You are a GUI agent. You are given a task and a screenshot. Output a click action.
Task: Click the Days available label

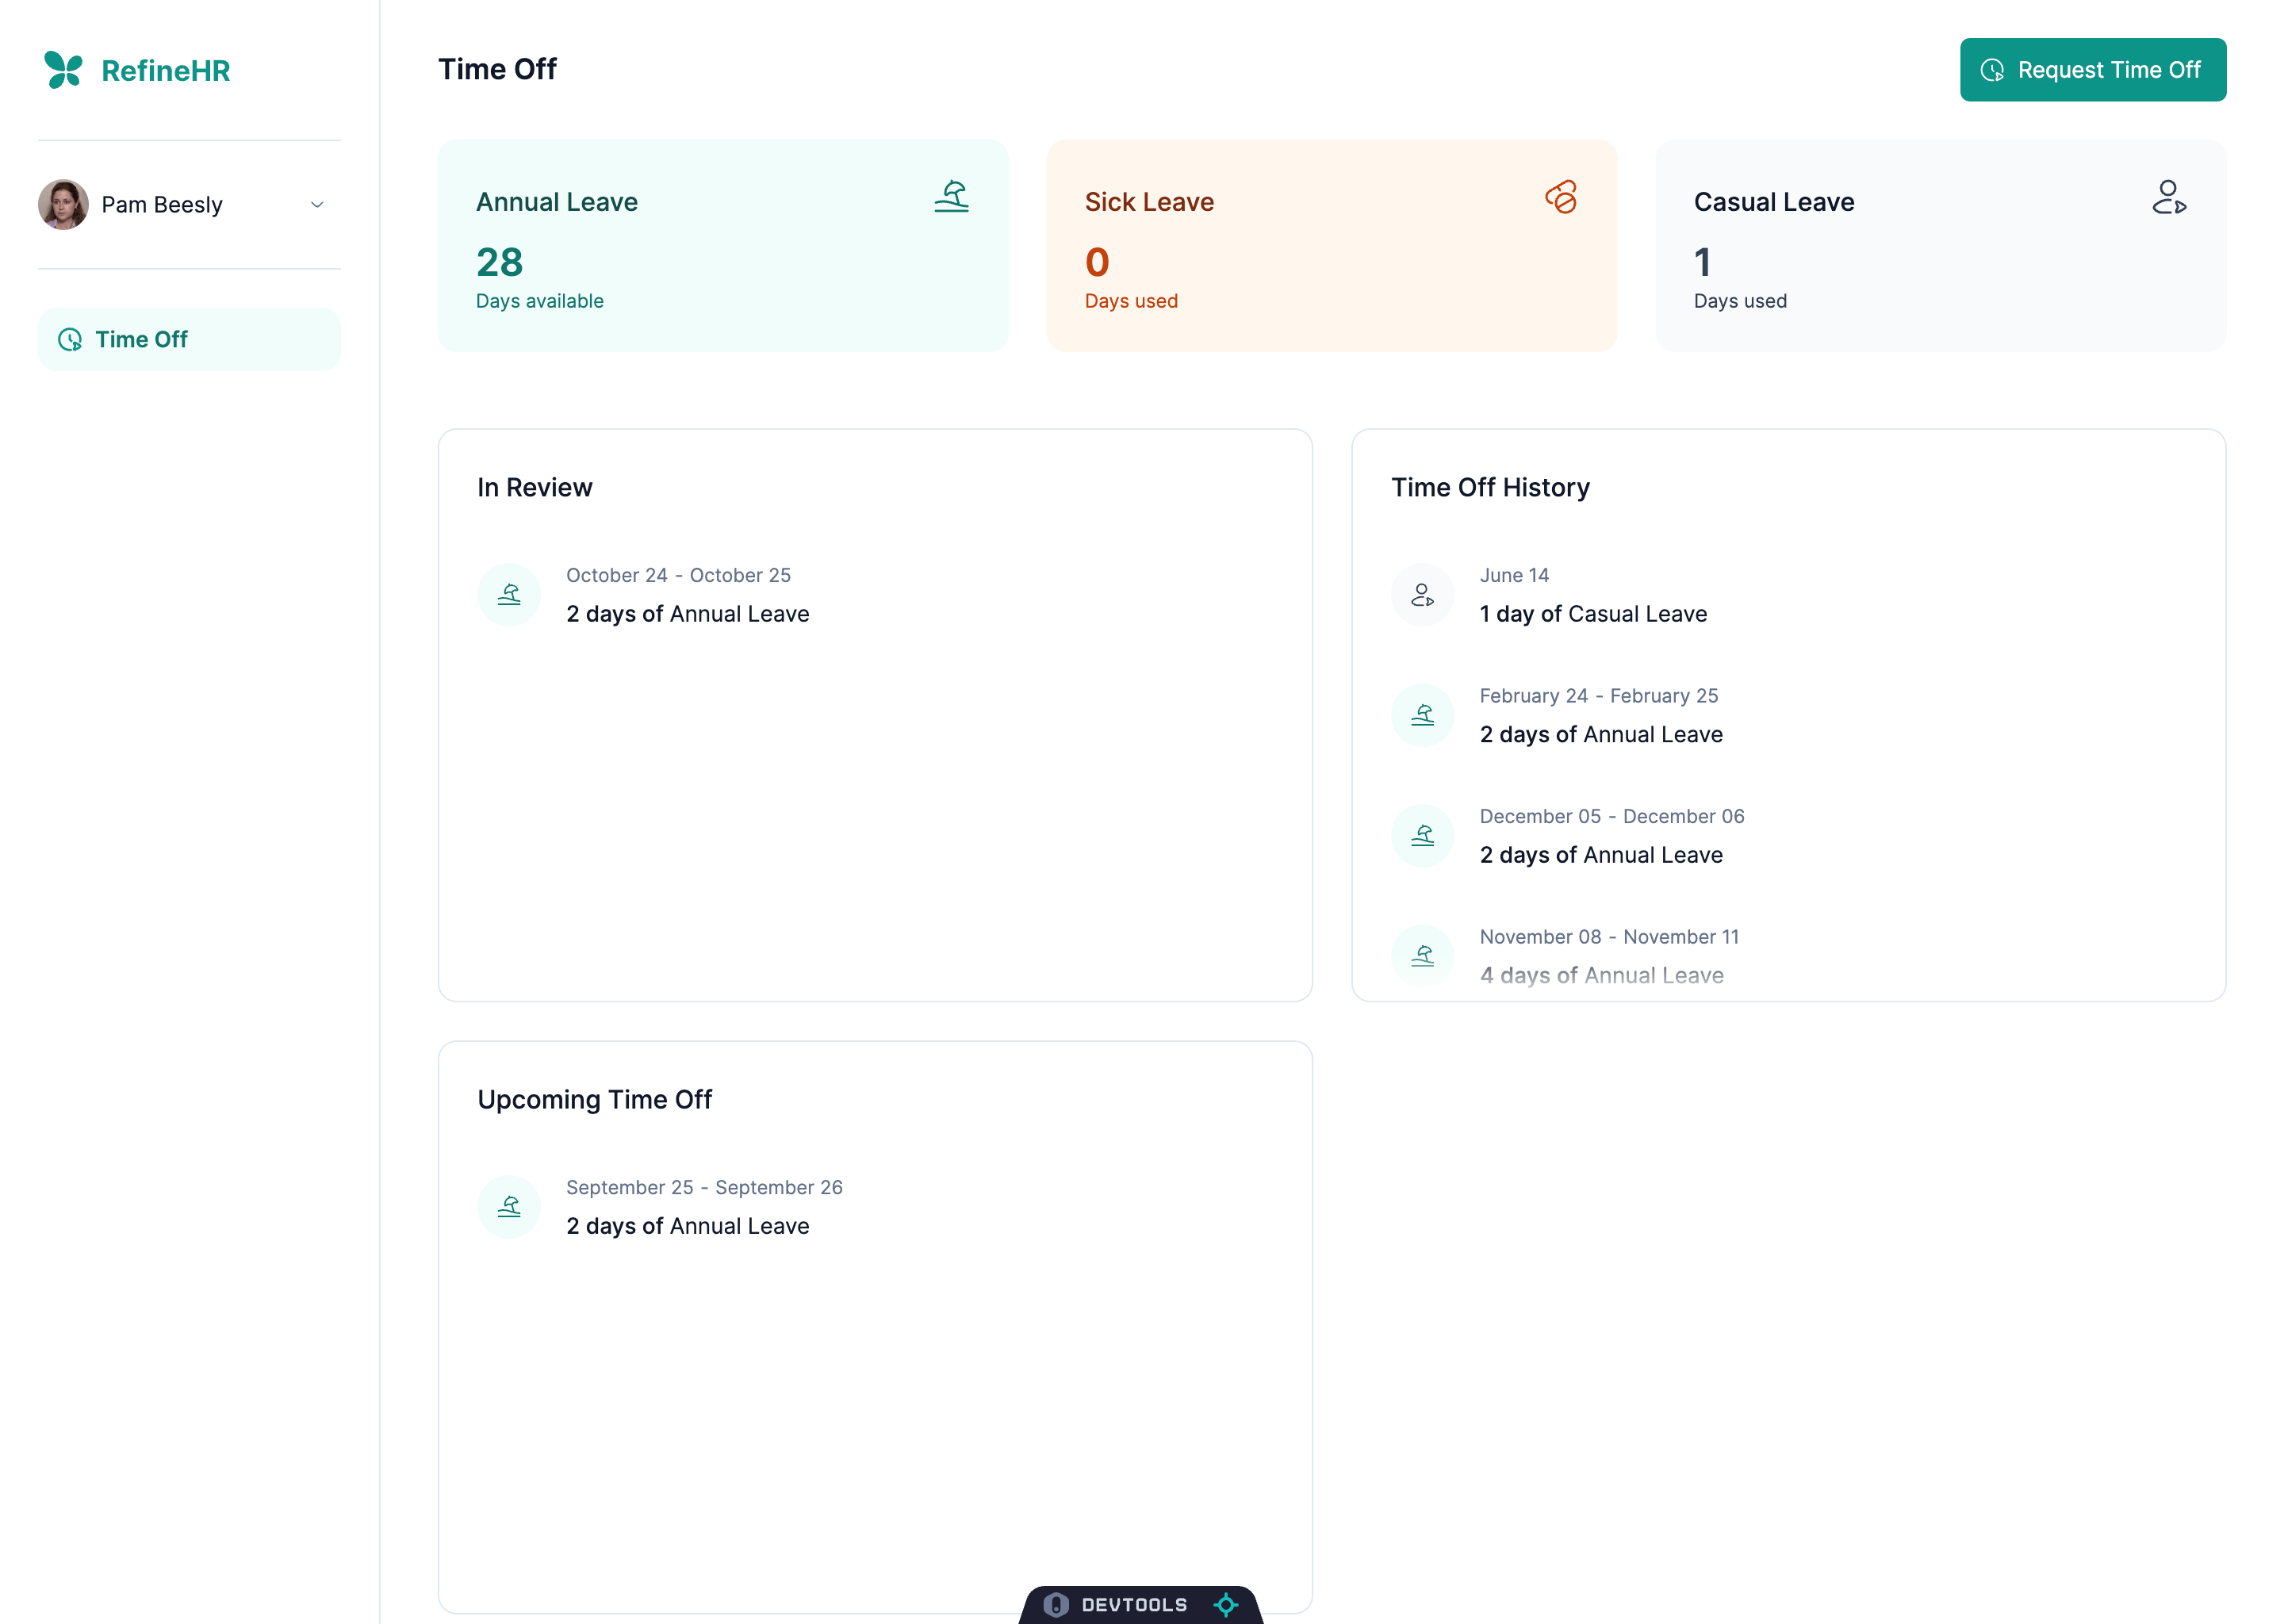coord(539,301)
